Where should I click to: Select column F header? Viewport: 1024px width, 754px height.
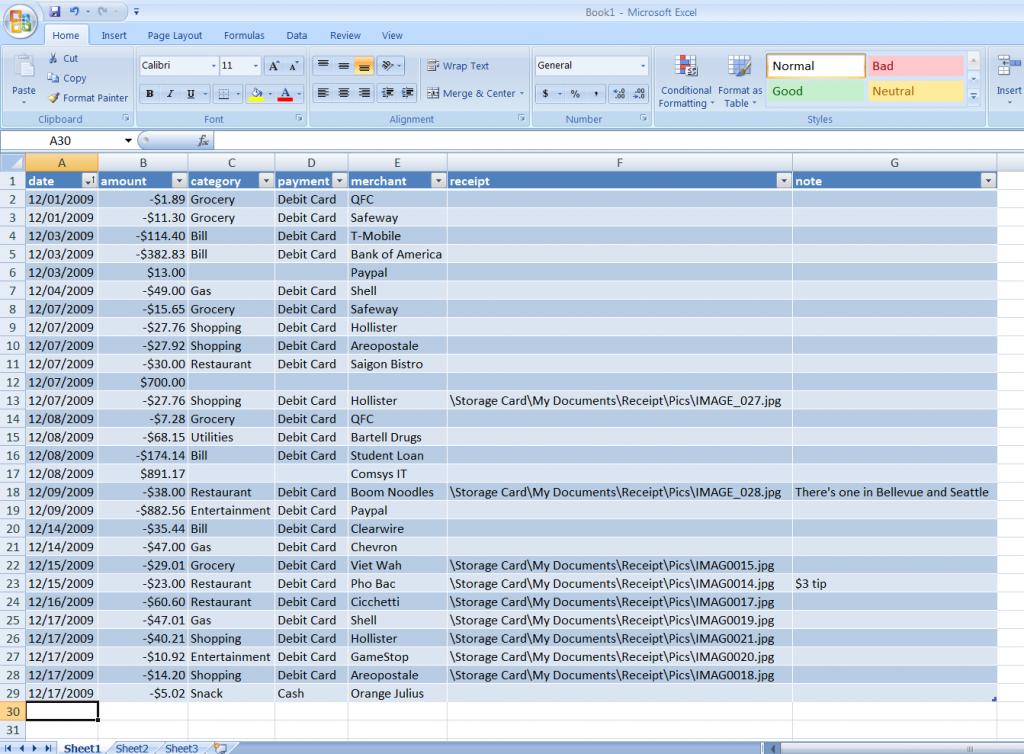click(619, 163)
